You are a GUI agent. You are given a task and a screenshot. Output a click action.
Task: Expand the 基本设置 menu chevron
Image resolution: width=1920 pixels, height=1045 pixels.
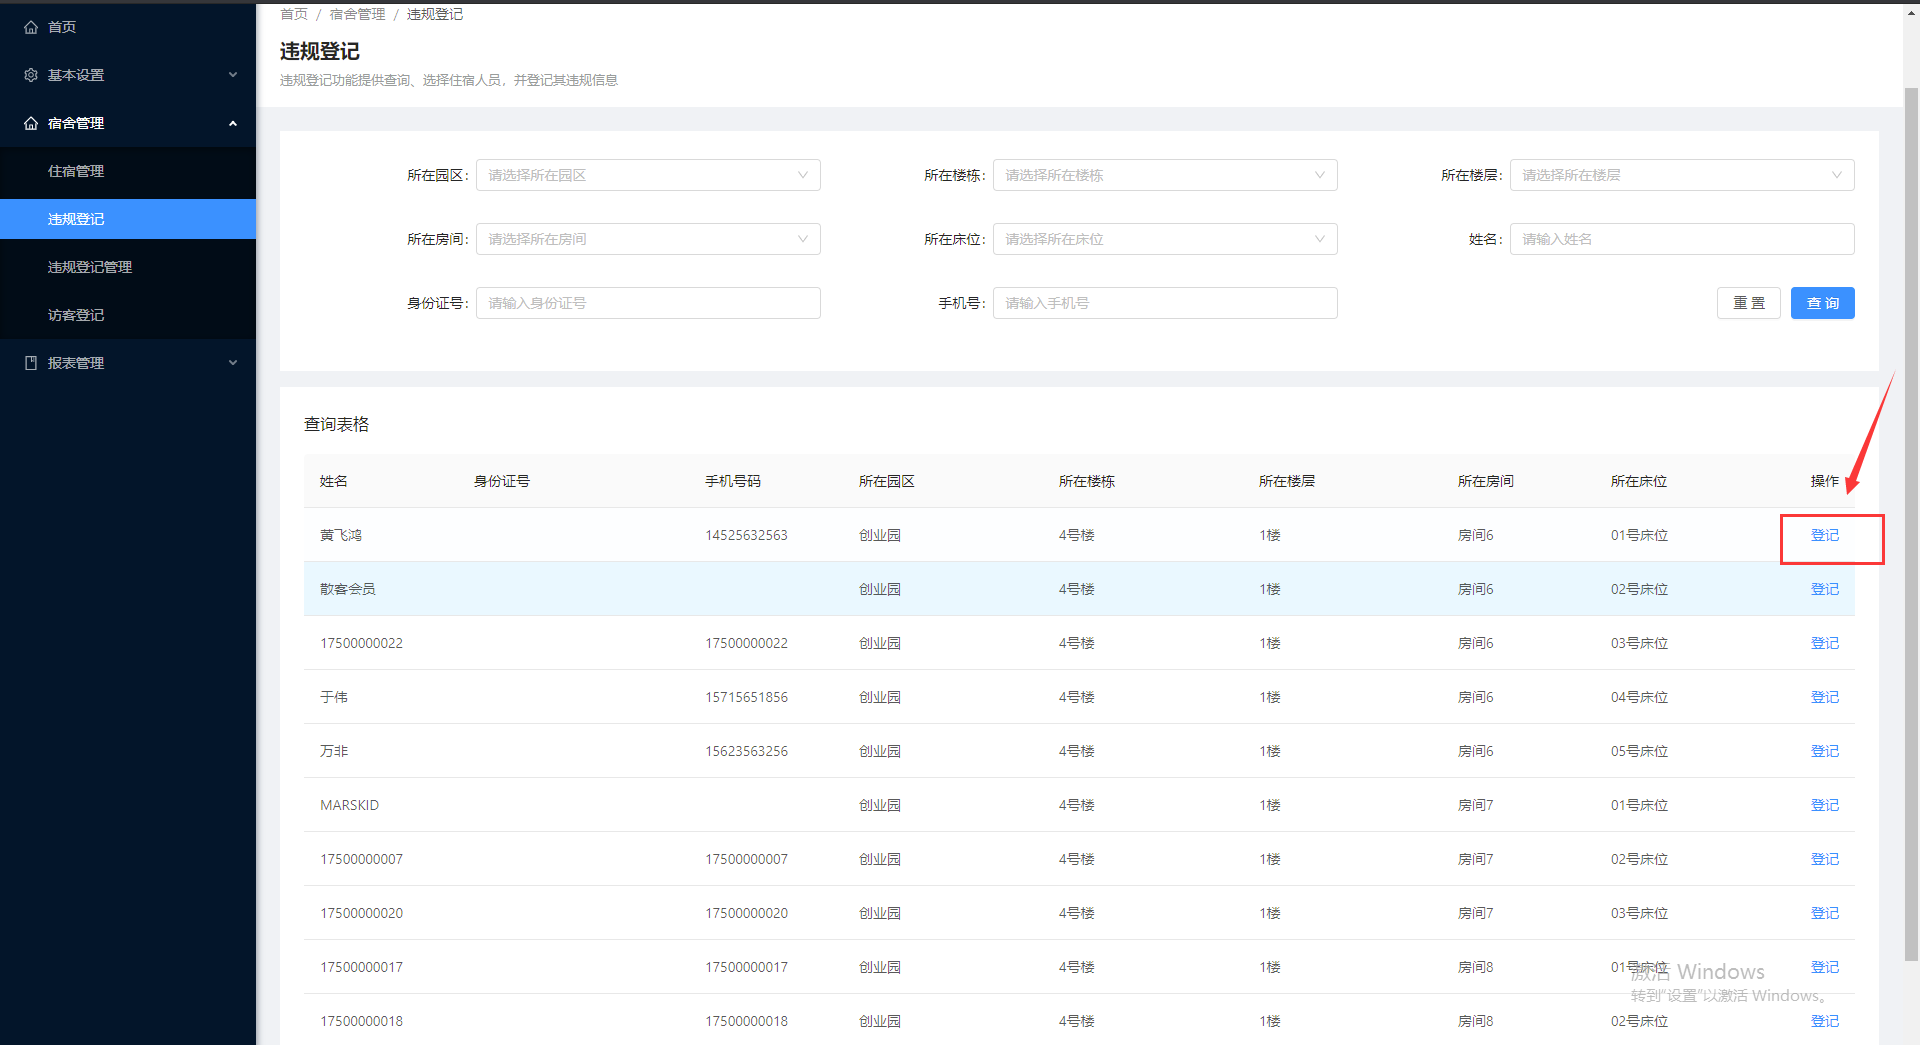[233, 75]
